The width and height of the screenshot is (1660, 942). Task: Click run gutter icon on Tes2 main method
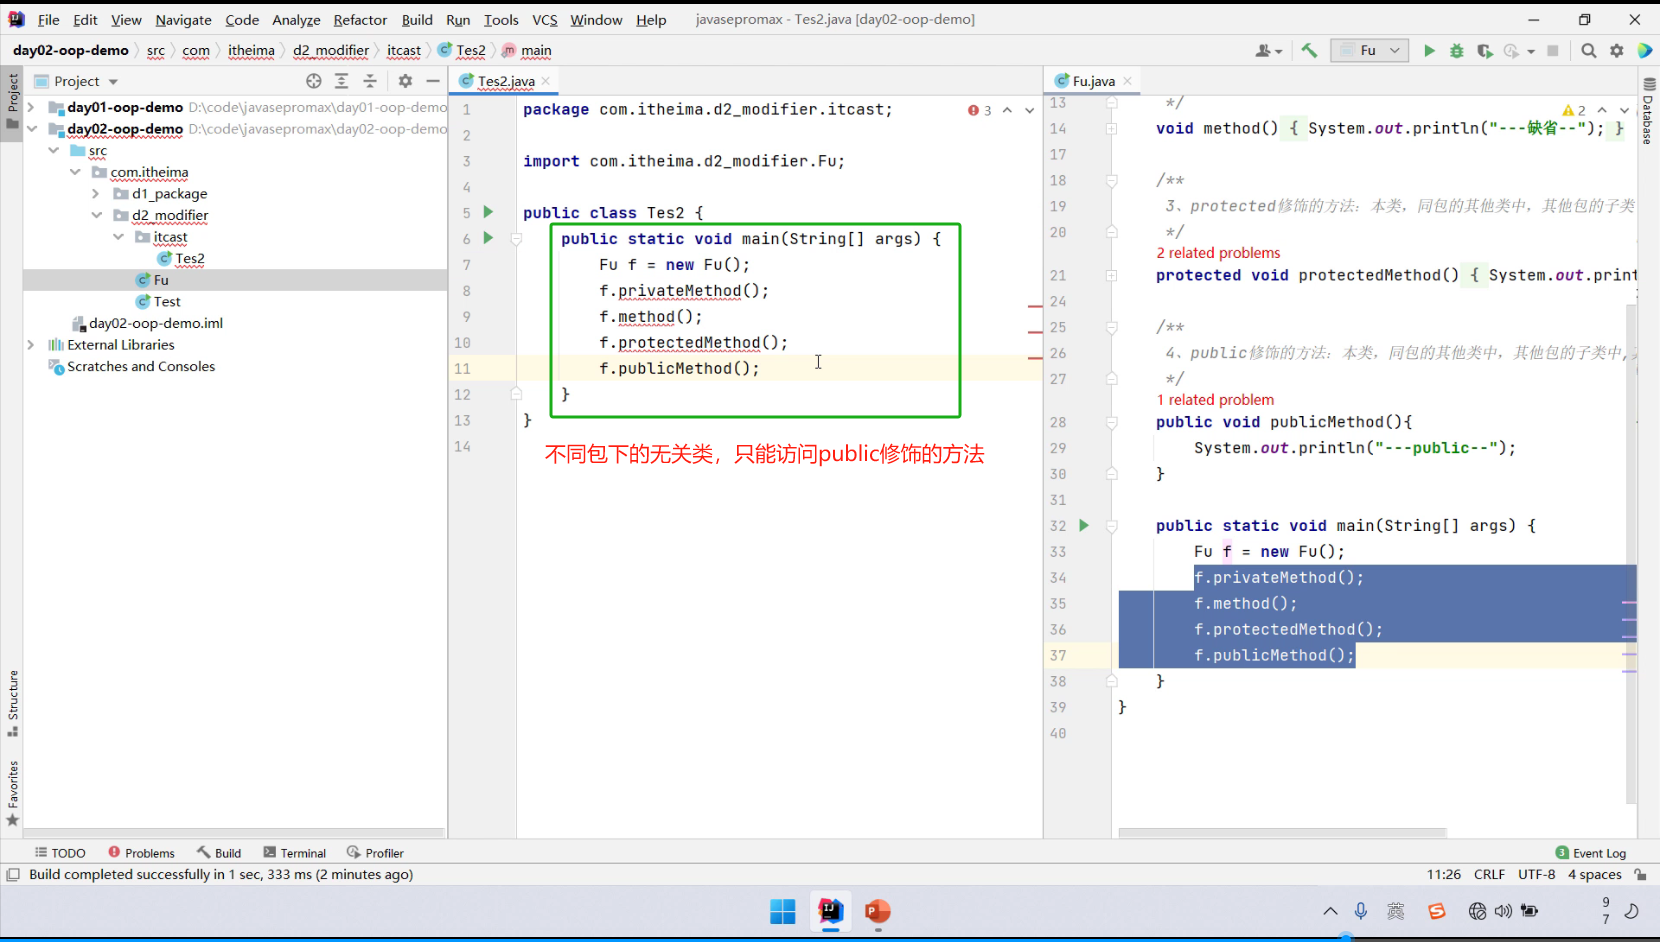point(488,238)
